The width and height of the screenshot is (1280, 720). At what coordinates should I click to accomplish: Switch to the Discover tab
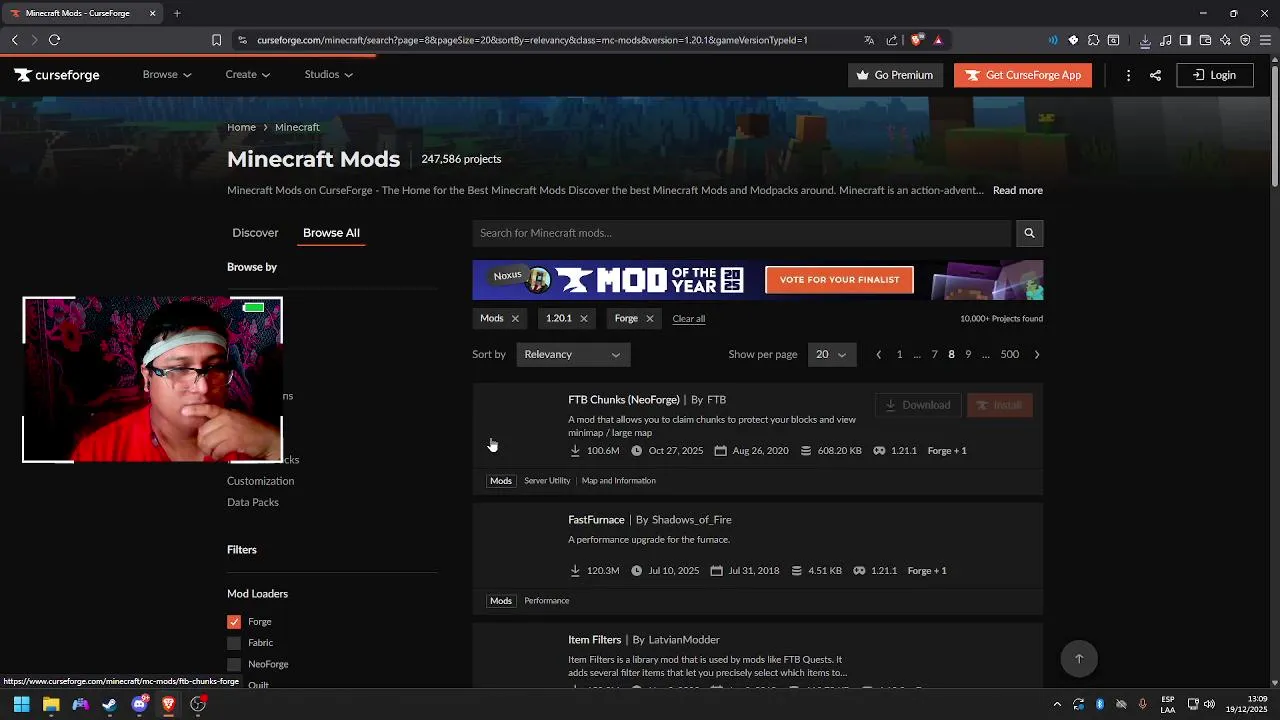click(255, 233)
